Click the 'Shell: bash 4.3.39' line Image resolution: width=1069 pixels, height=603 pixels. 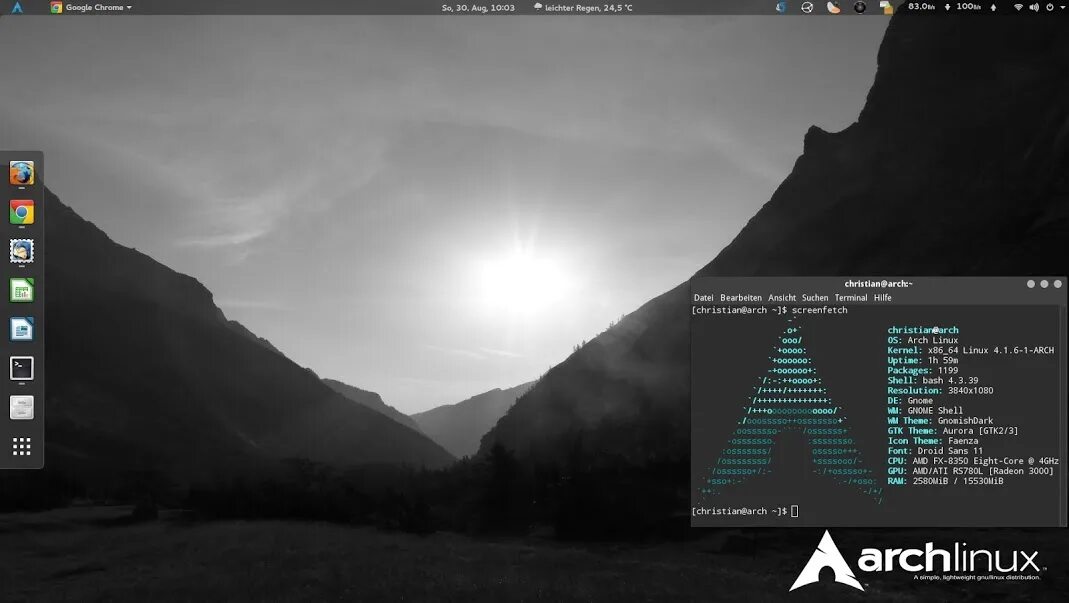pyautogui.click(x=933, y=381)
